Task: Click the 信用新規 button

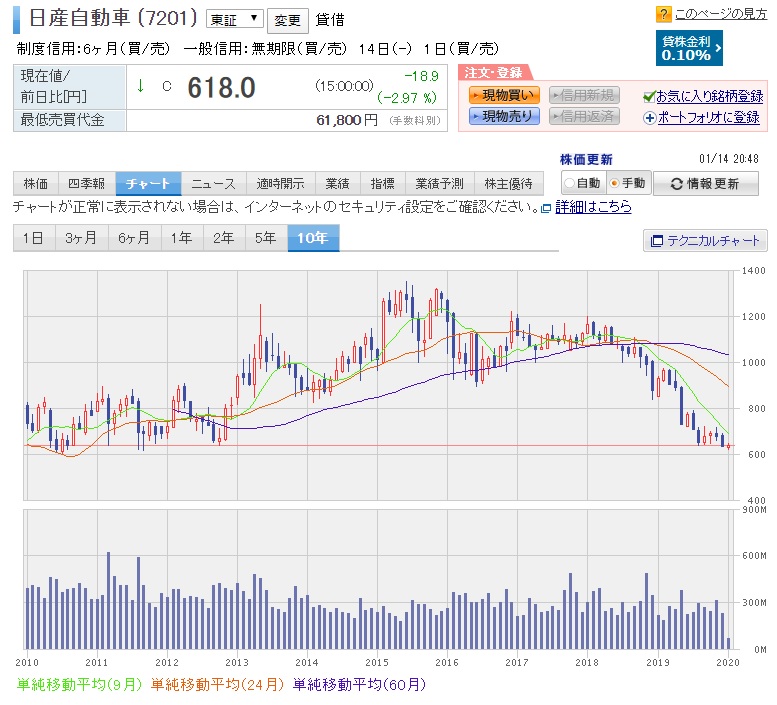Action: coord(584,95)
